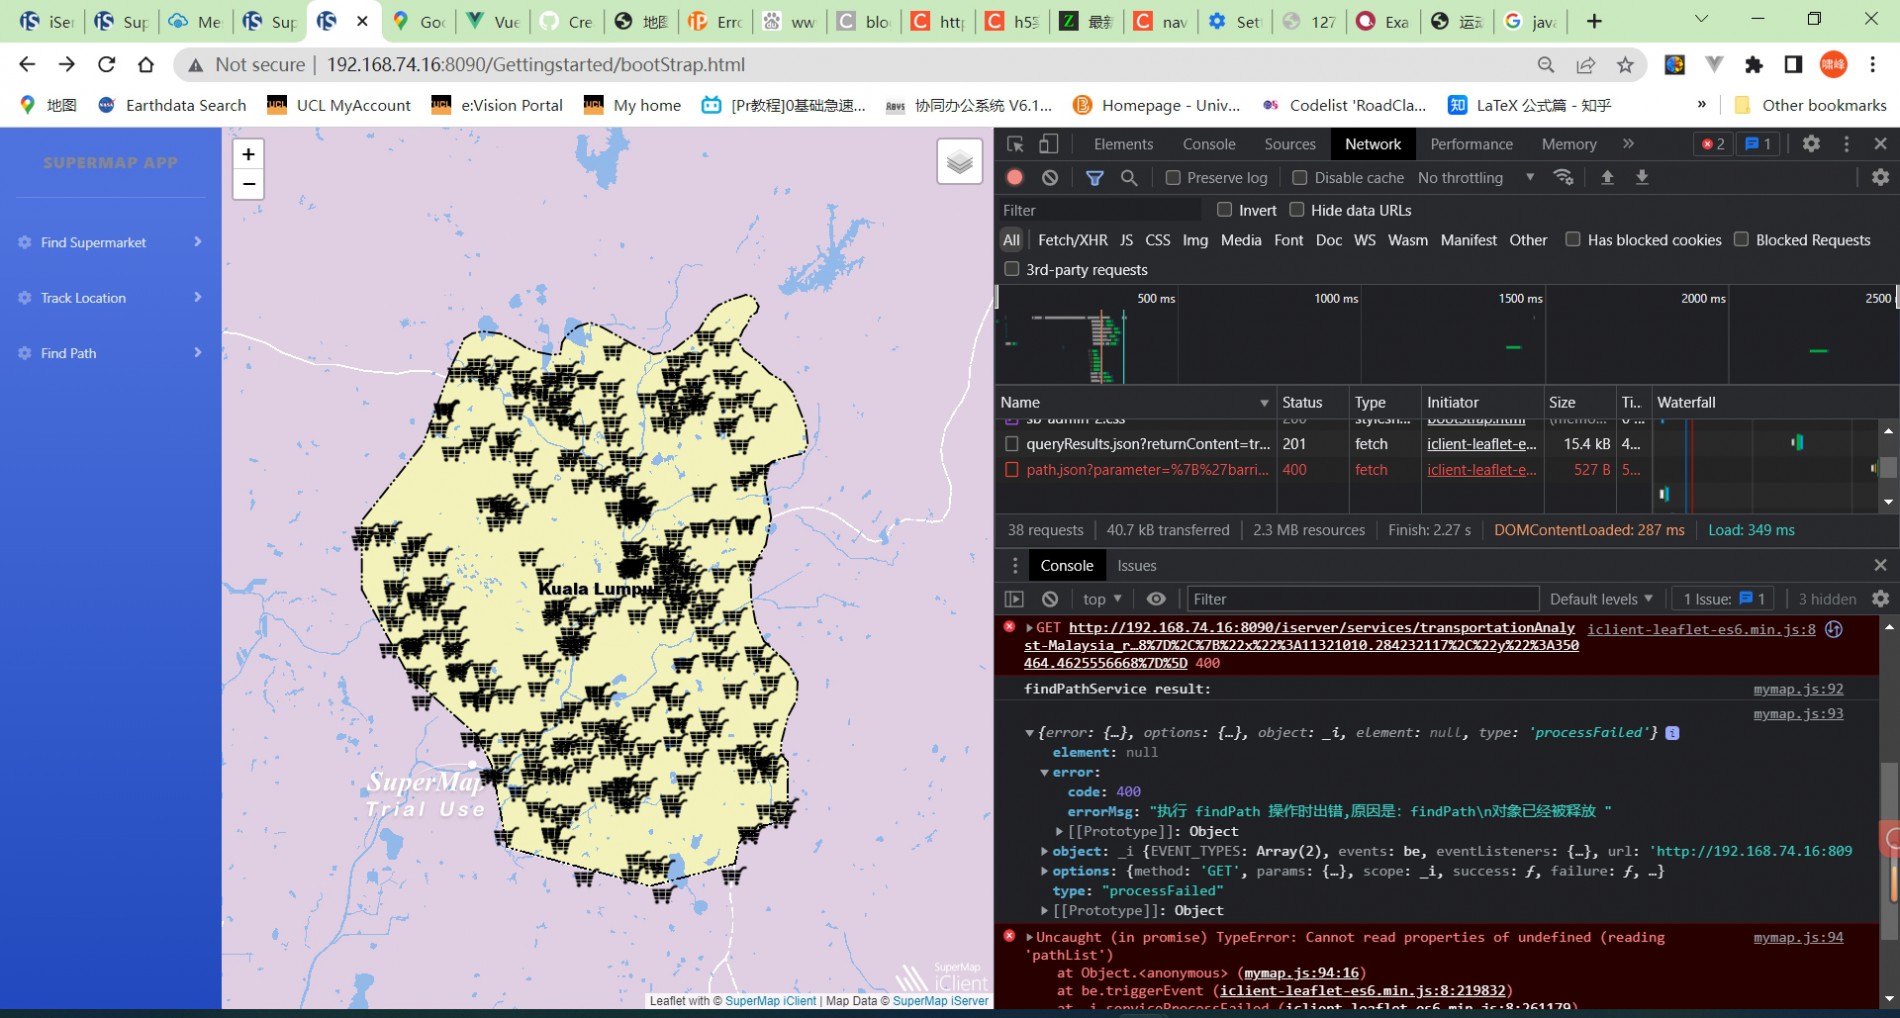The width and height of the screenshot is (1900, 1018).
Task: Open network conditions wifi icon
Action: pos(1563,177)
